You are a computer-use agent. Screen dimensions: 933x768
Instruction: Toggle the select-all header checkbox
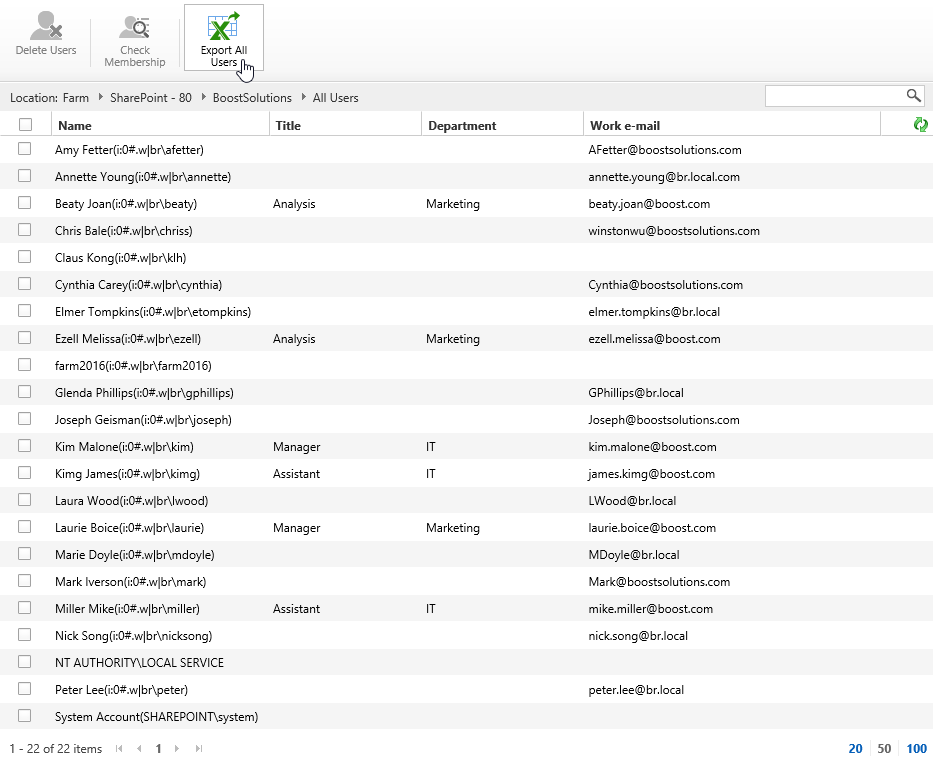(25, 125)
